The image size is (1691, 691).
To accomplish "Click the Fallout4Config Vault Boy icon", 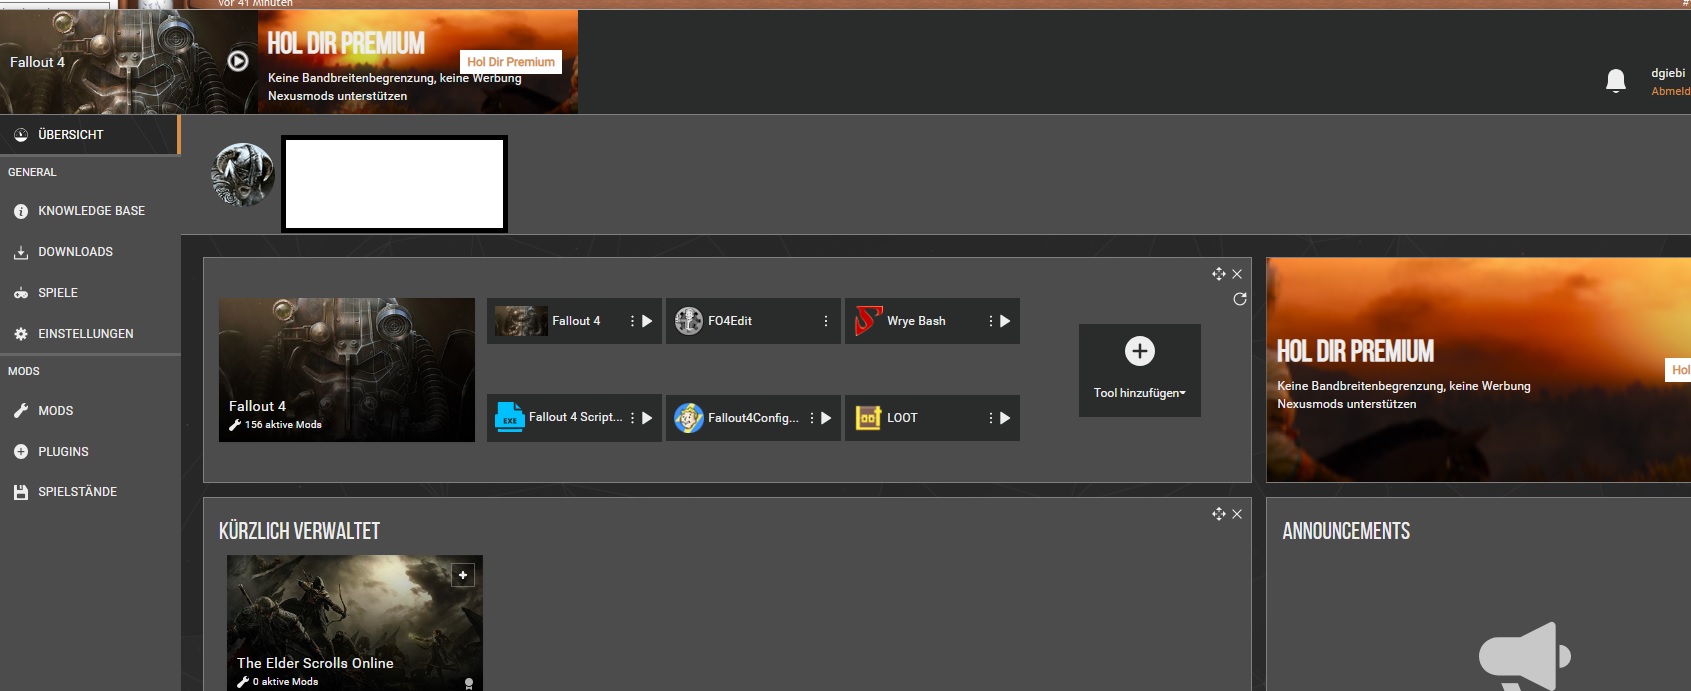I will pyautogui.click(x=689, y=418).
